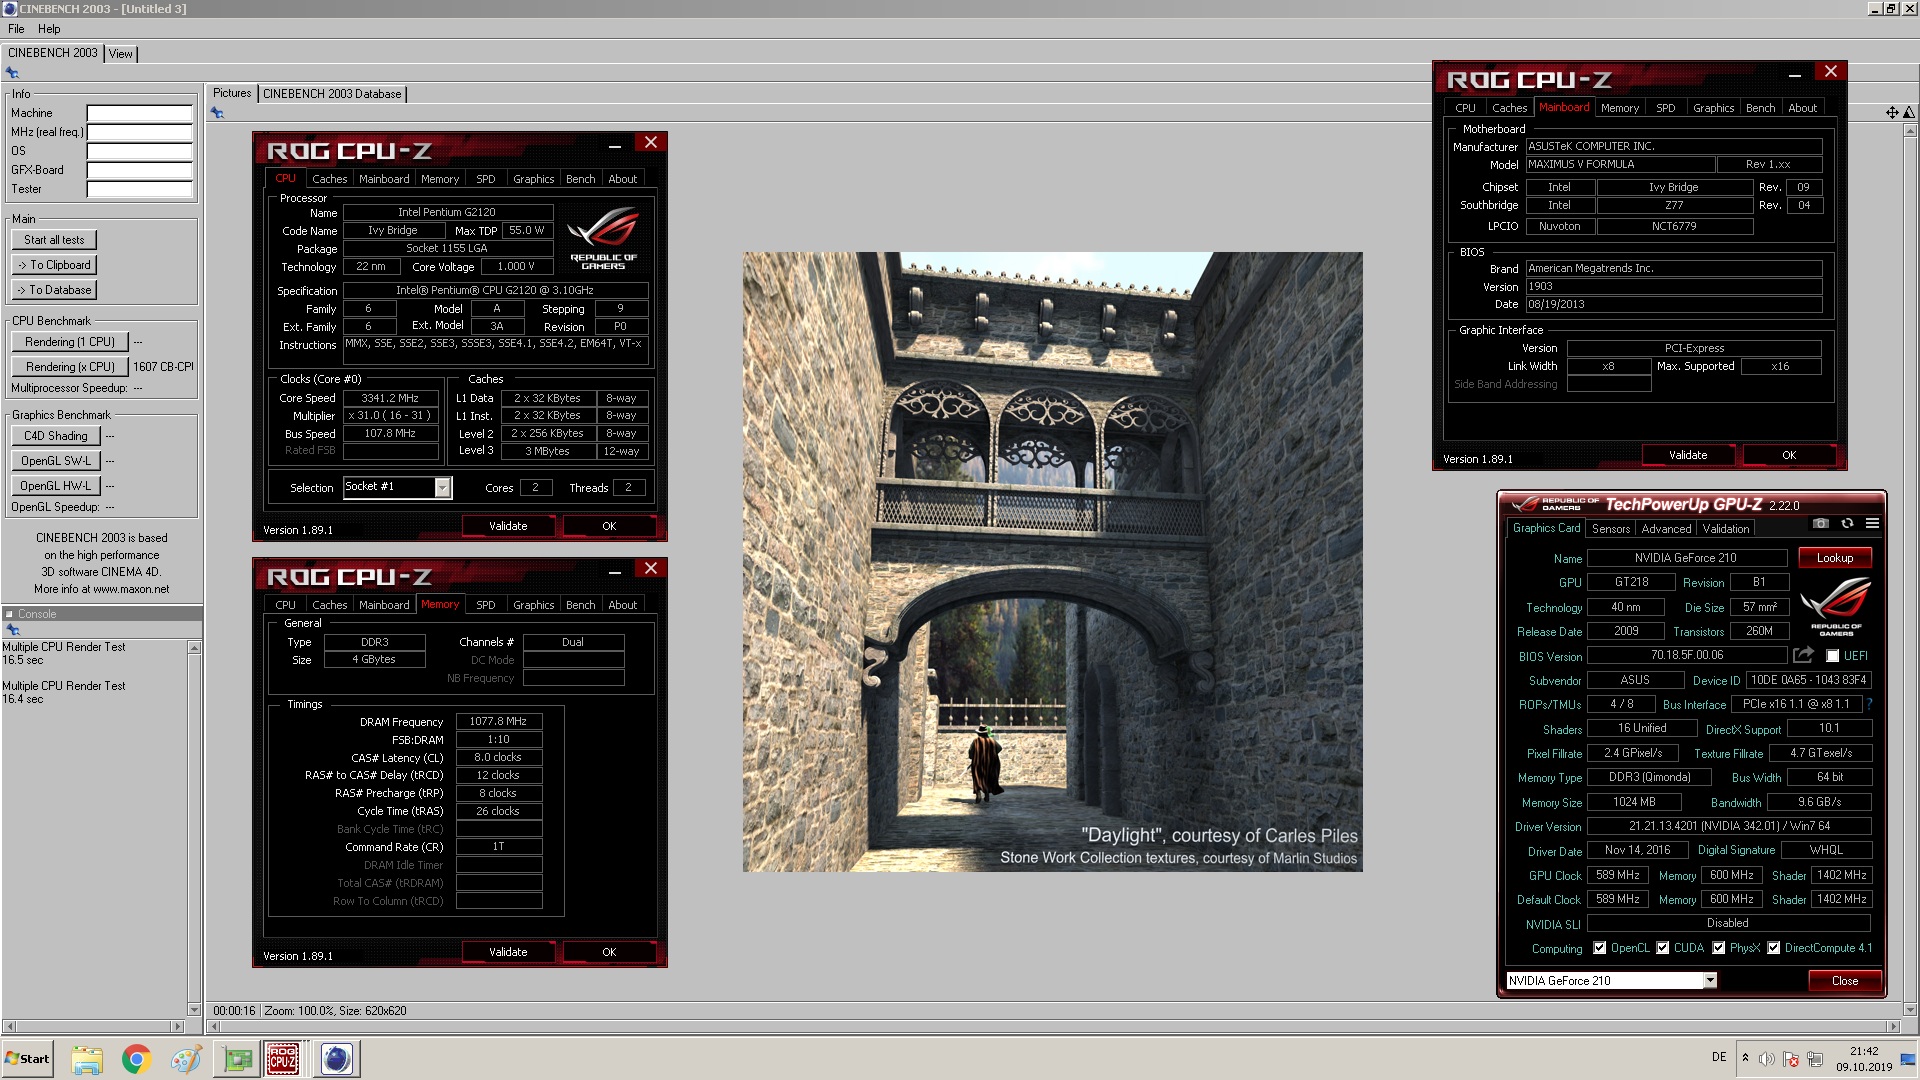
Task: Click the Show Desktop icon in the tray
Action: [x=1908, y=1059]
